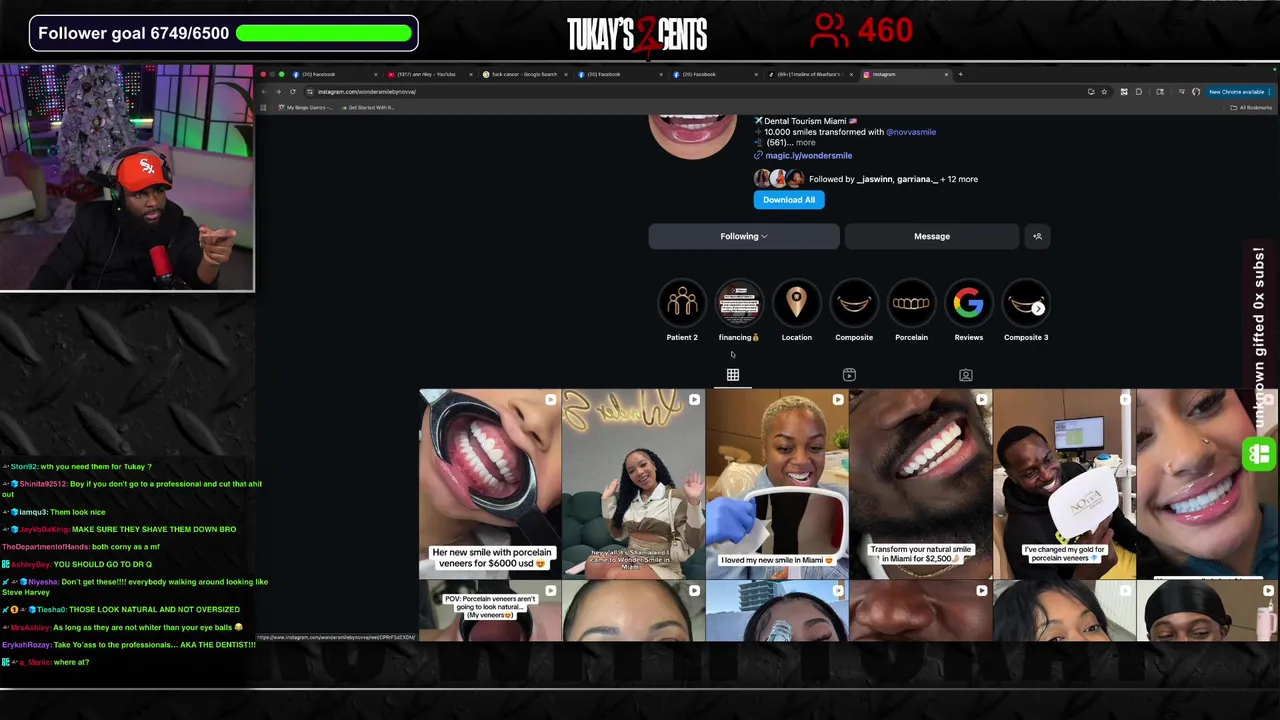Click chat message from MrsAshley
The image size is (1280, 720).
pos(123,627)
